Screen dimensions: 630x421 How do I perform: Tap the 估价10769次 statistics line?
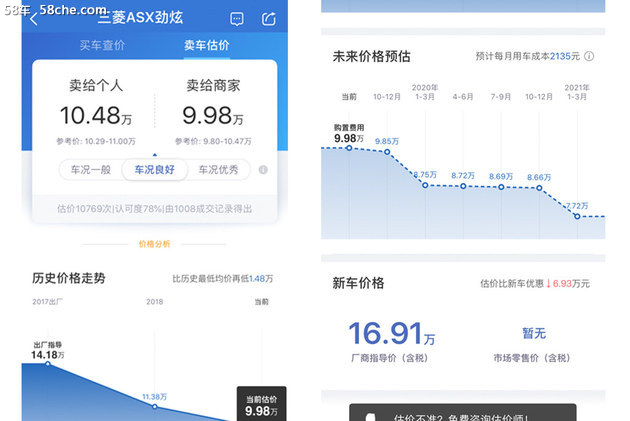coord(155,209)
